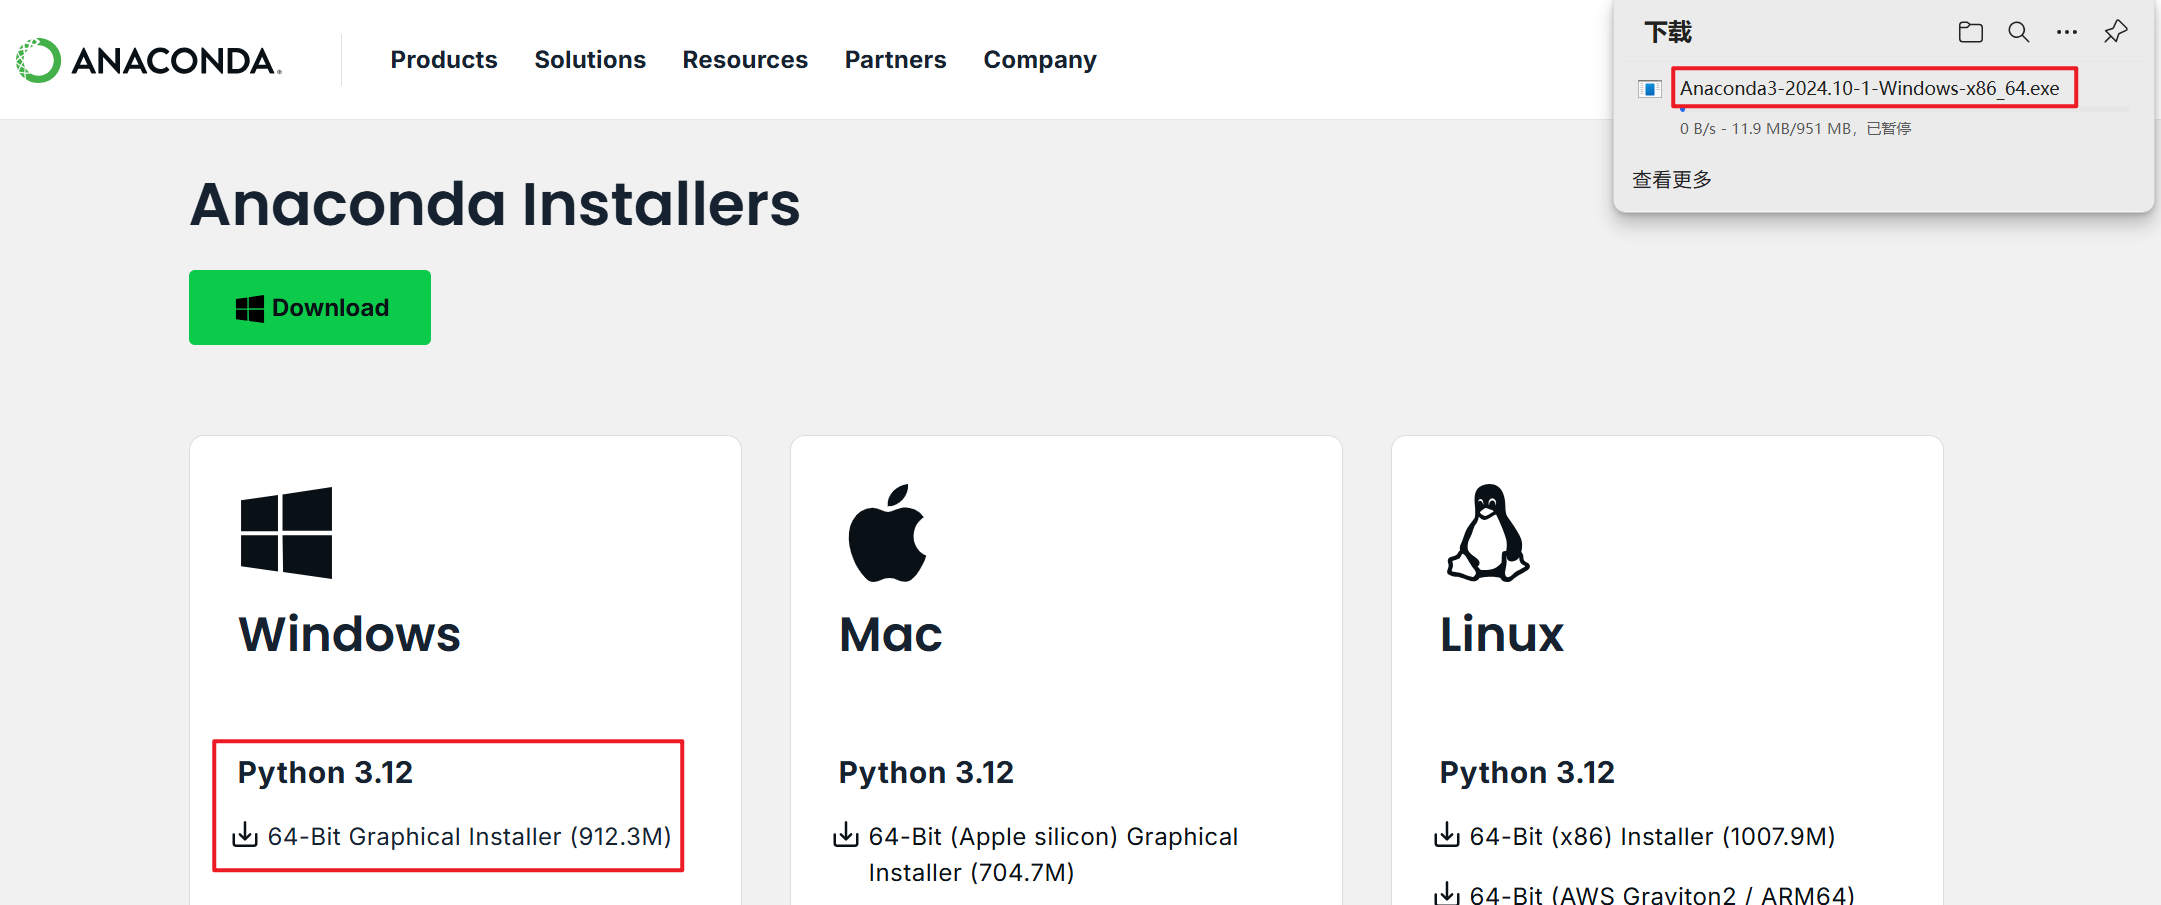Screen dimensions: 2161x905
Task: Click the green Download button
Action: click(310, 307)
